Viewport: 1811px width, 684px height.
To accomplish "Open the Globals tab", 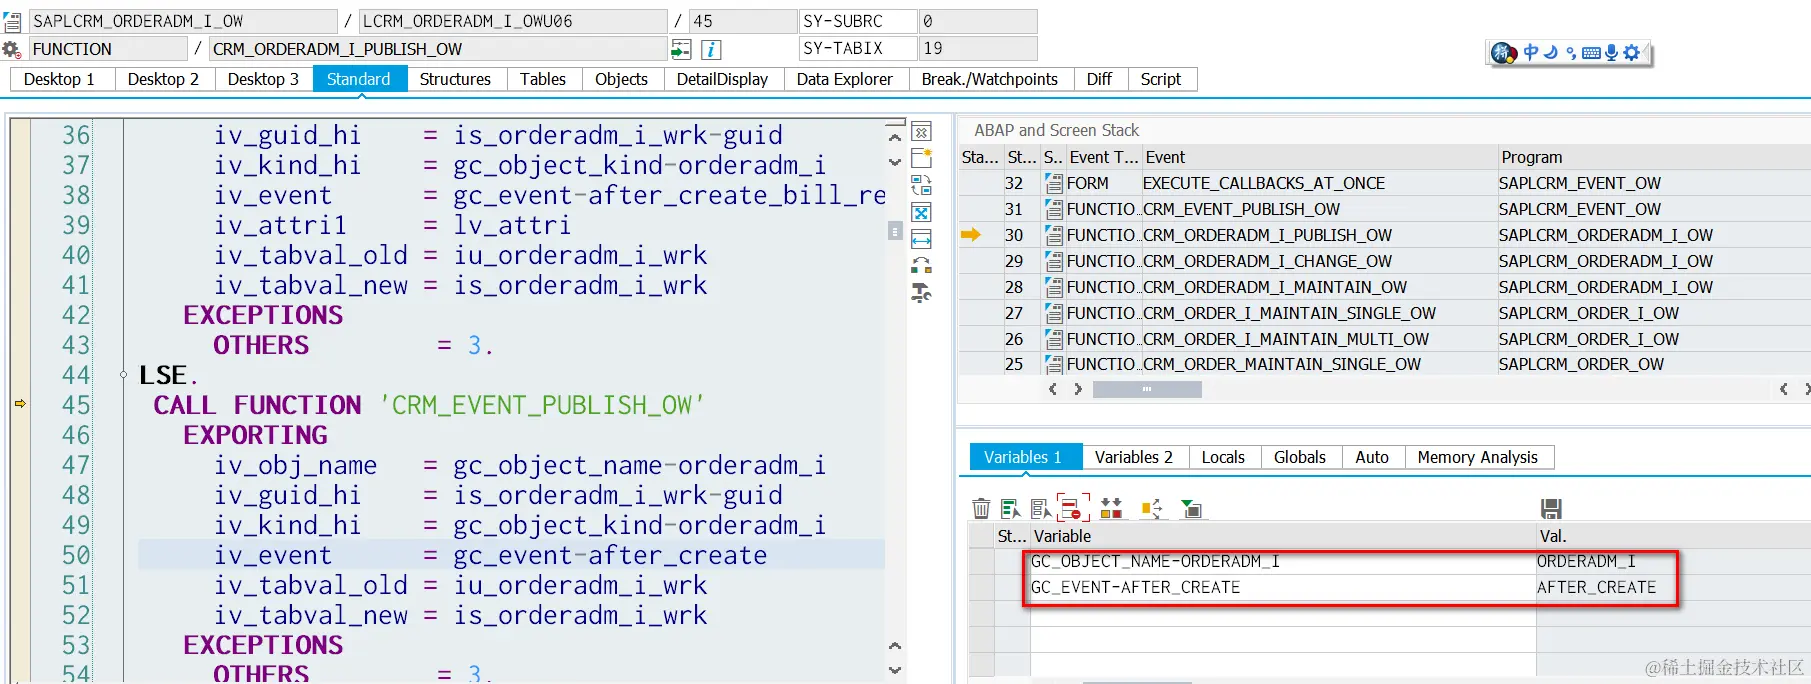I will pos(1300,457).
